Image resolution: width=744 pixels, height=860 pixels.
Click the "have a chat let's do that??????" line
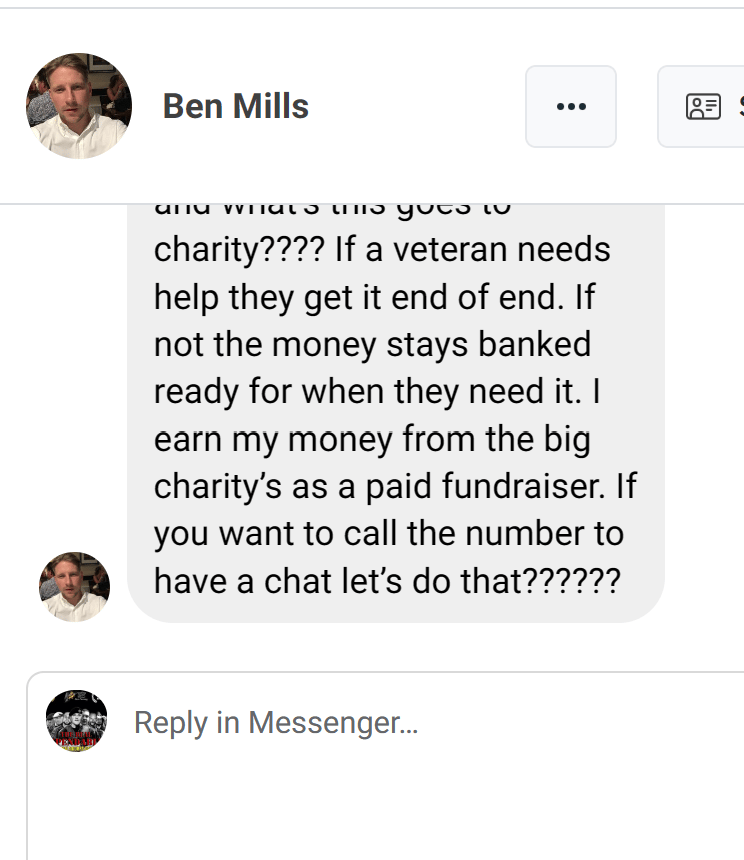387,581
